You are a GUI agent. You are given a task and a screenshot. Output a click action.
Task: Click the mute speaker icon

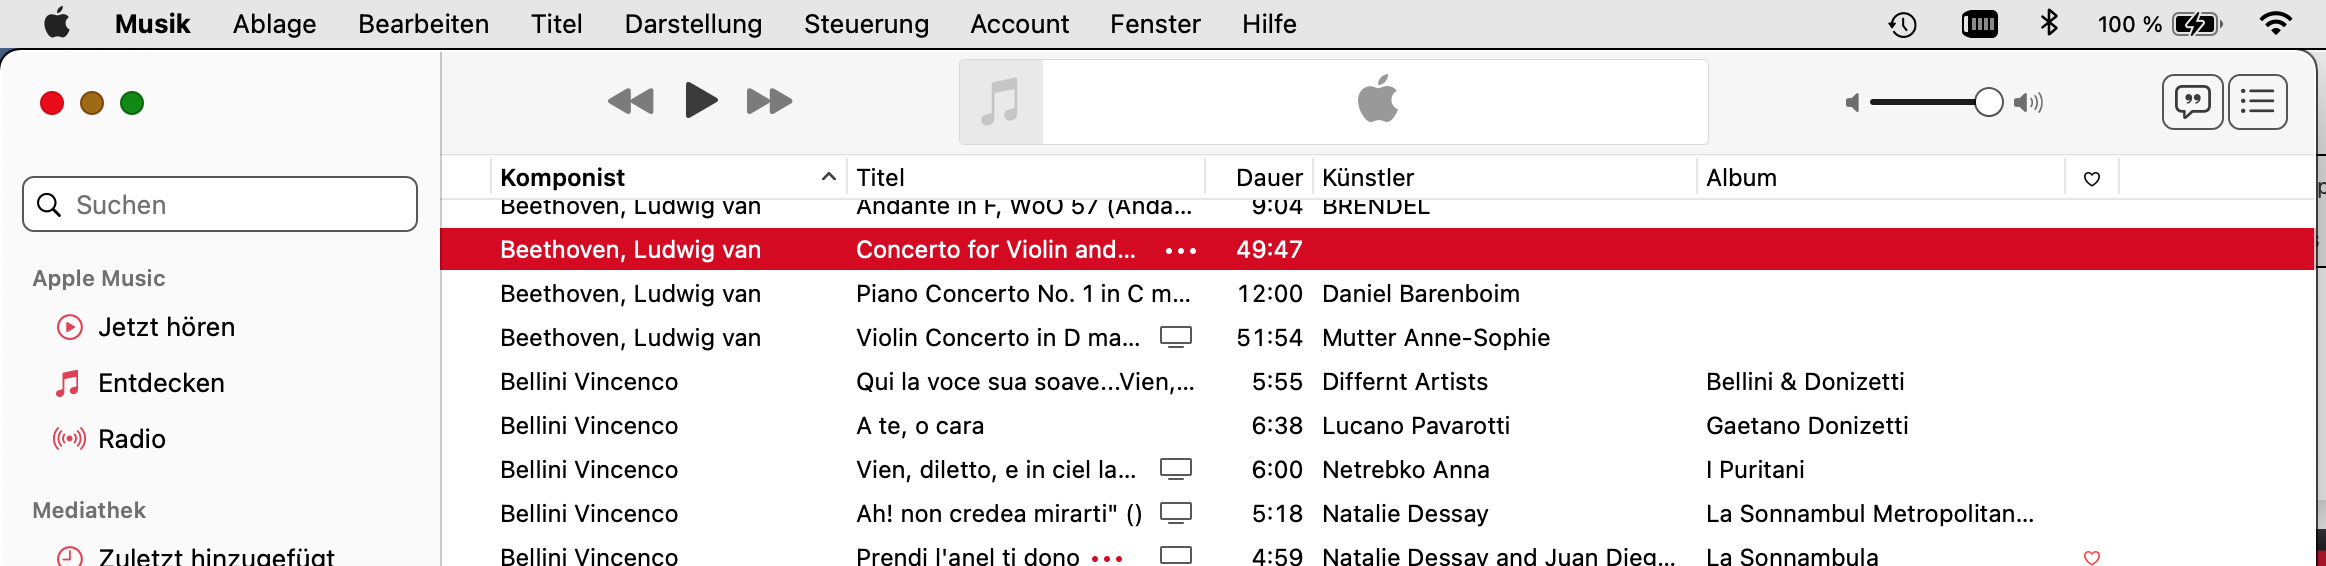(1852, 103)
